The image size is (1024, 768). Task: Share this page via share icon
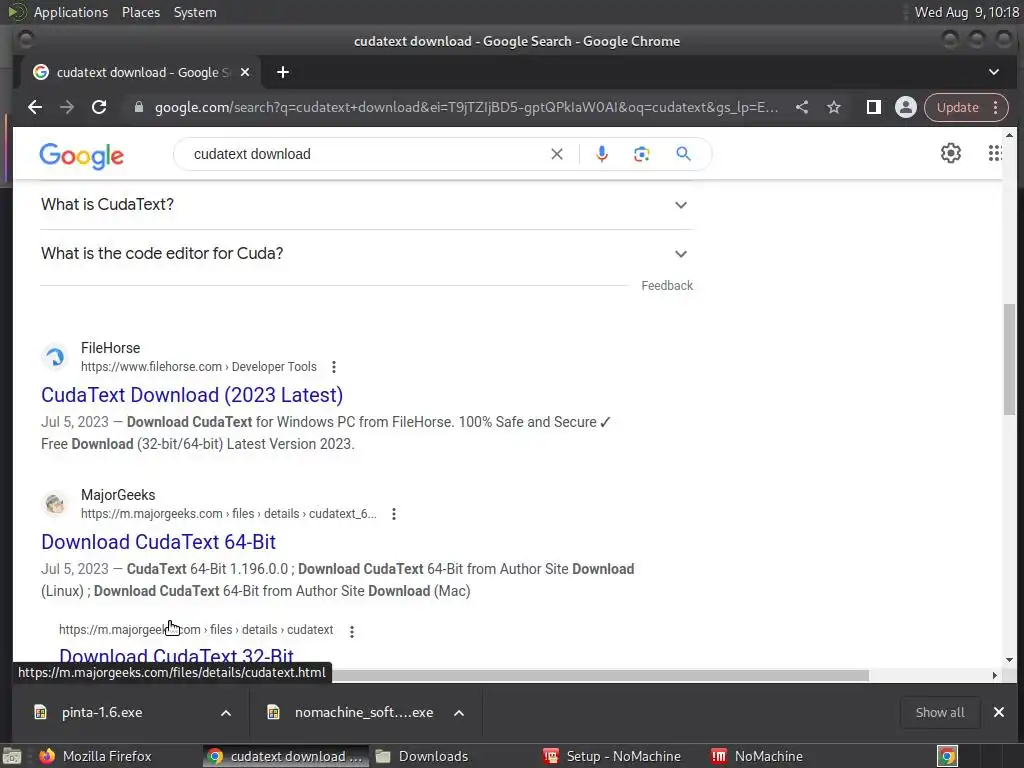coord(802,108)
